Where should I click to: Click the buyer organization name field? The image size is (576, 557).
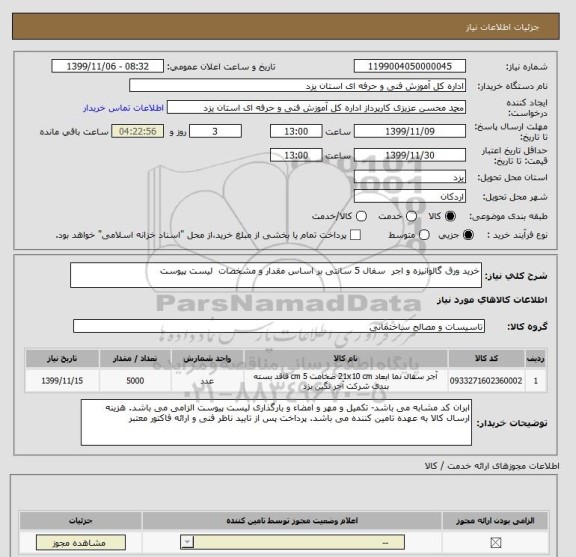(298, 86)
